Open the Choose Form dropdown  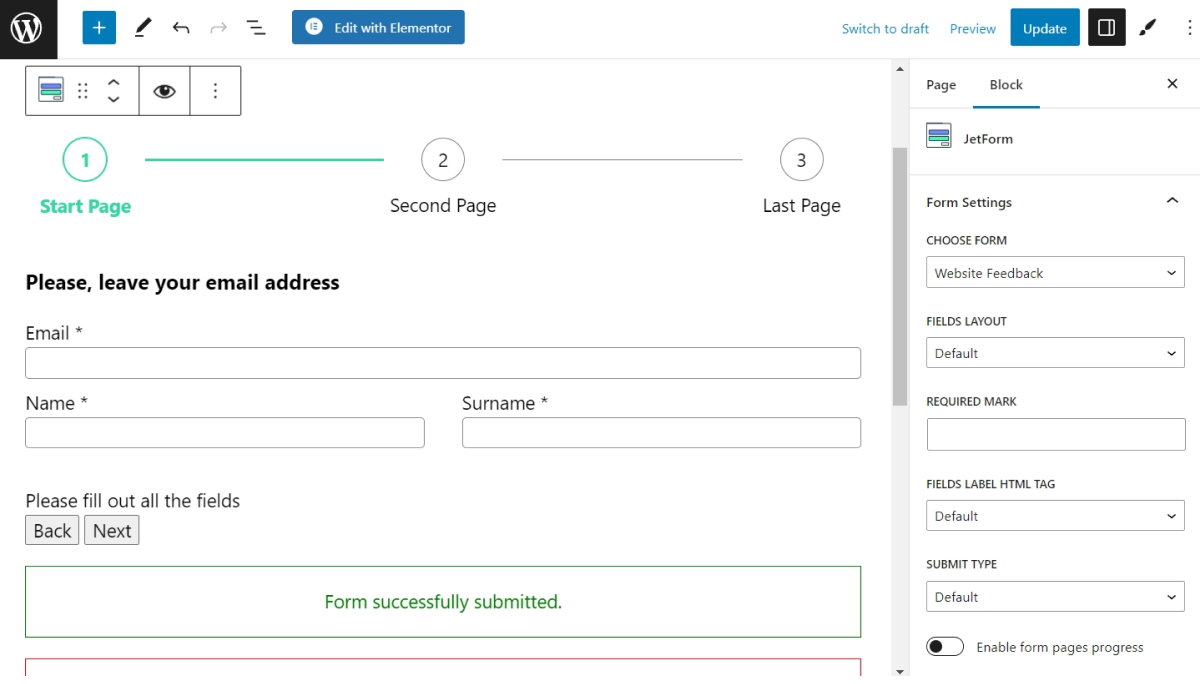click(x=1055, y=272)
